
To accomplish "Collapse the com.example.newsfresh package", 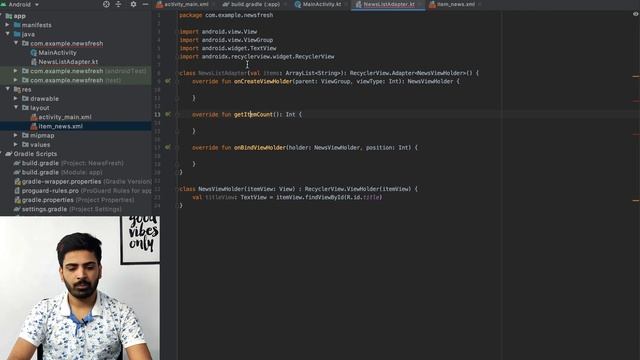I will tap(16, 43).
